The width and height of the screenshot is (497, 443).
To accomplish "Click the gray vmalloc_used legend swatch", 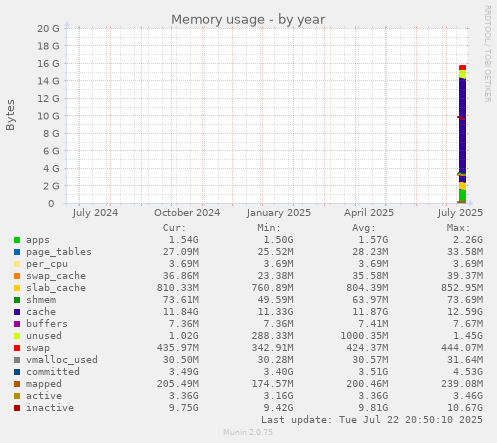I will click(17, 360).
